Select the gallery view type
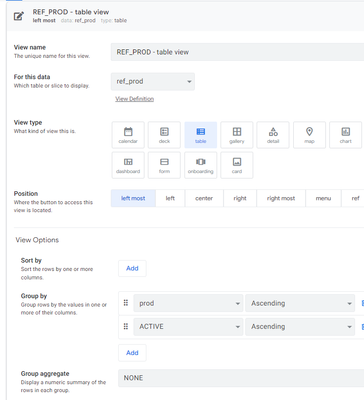 pyautogui.click(x=237, y=135)
